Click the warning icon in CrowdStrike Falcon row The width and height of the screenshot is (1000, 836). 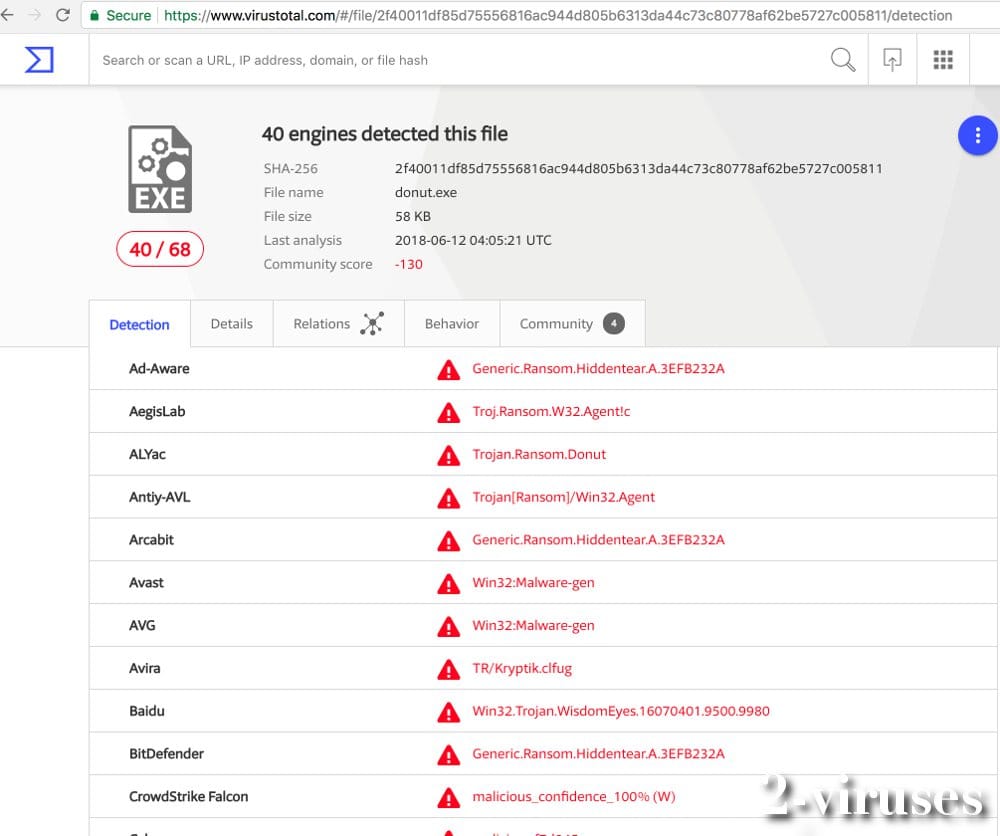click(448, 797)
